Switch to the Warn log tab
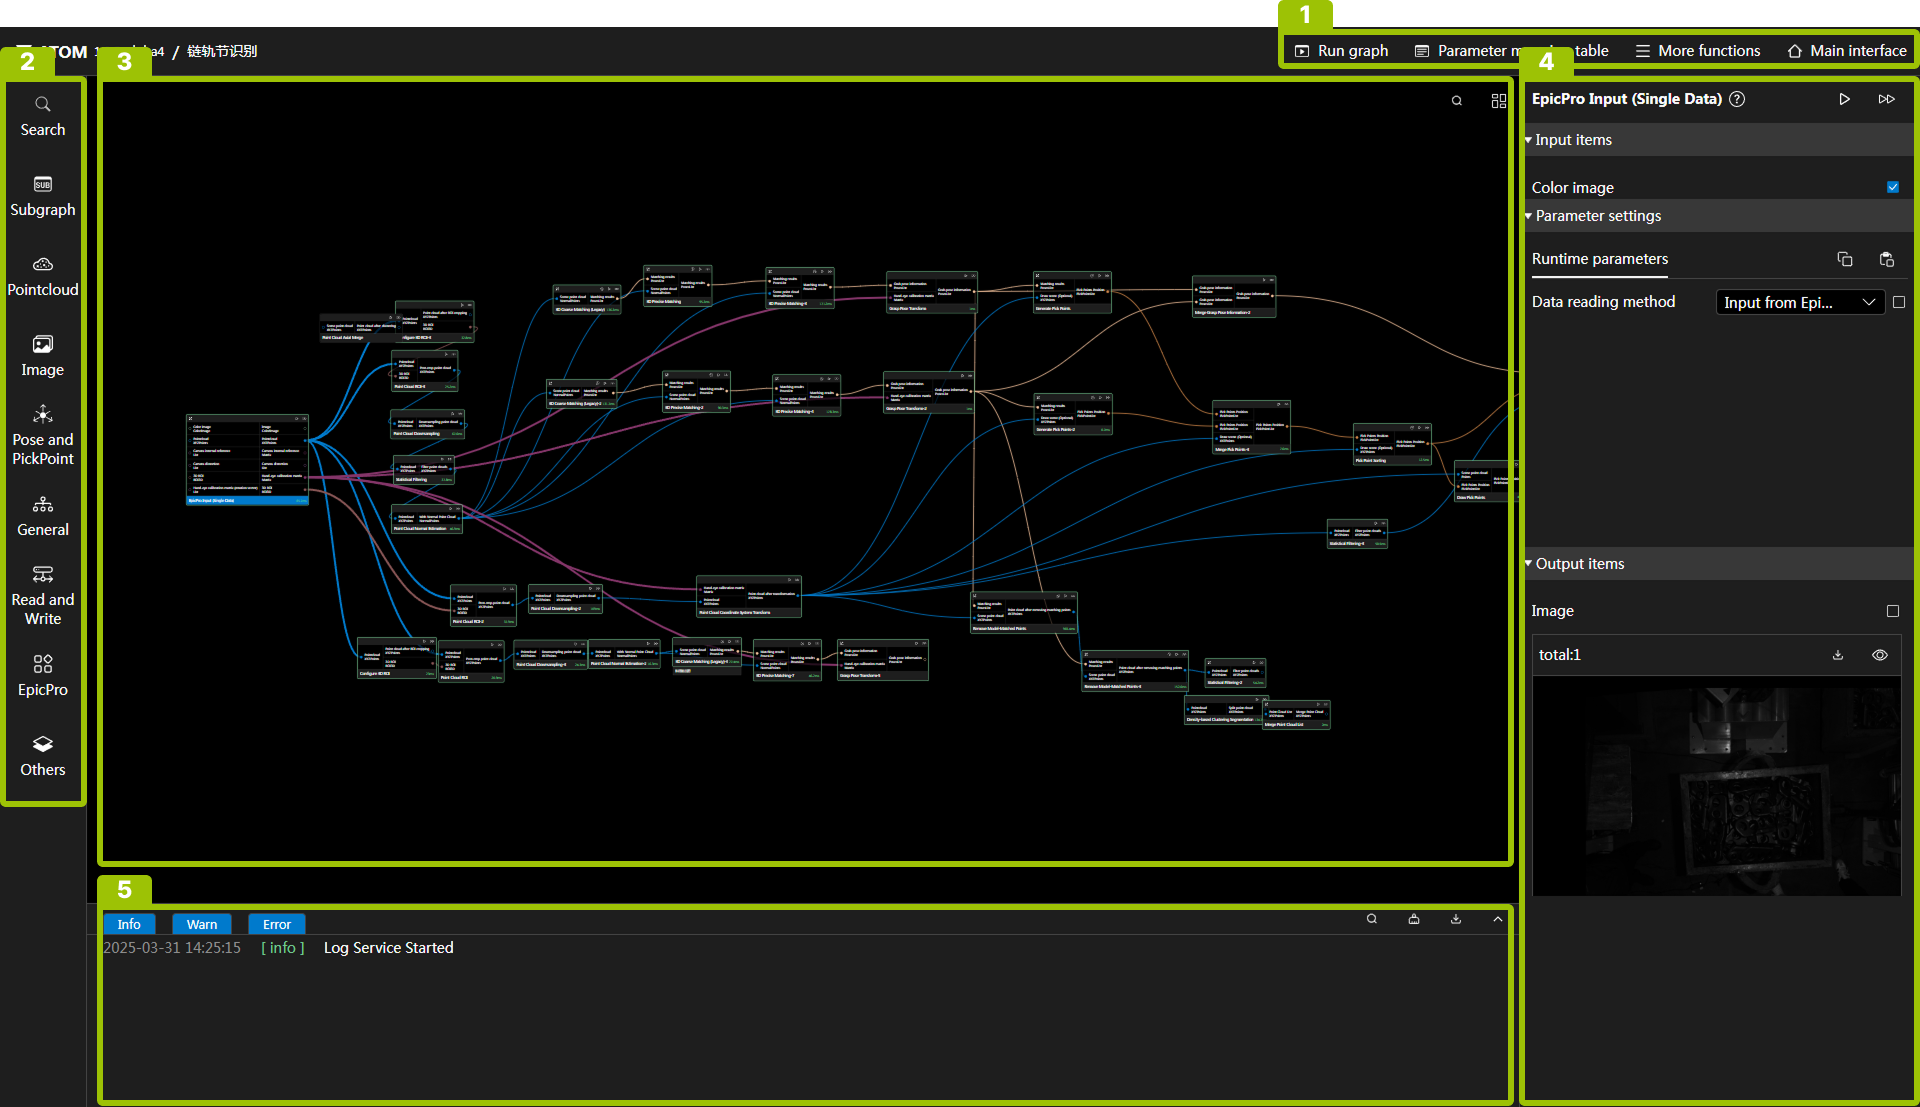Screen dimensions: 1920x1107 tap(201, 924)
